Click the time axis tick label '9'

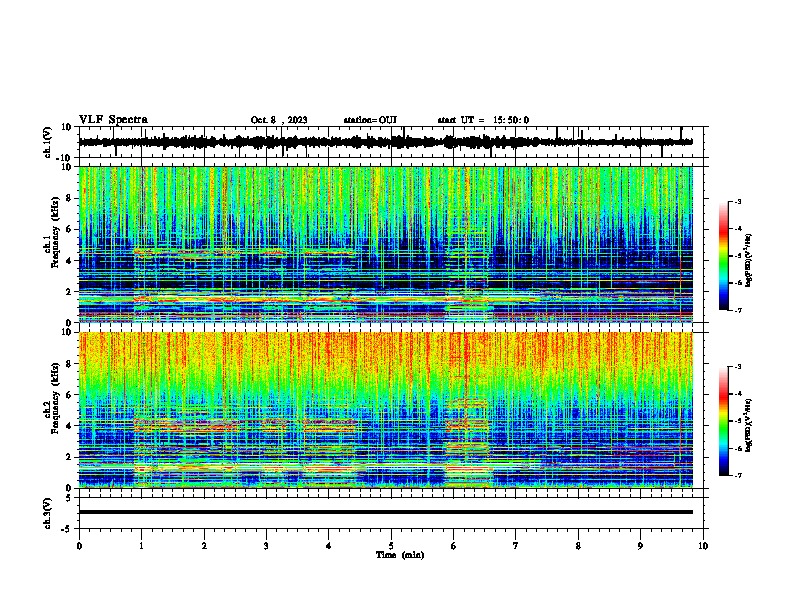[640, 546]
